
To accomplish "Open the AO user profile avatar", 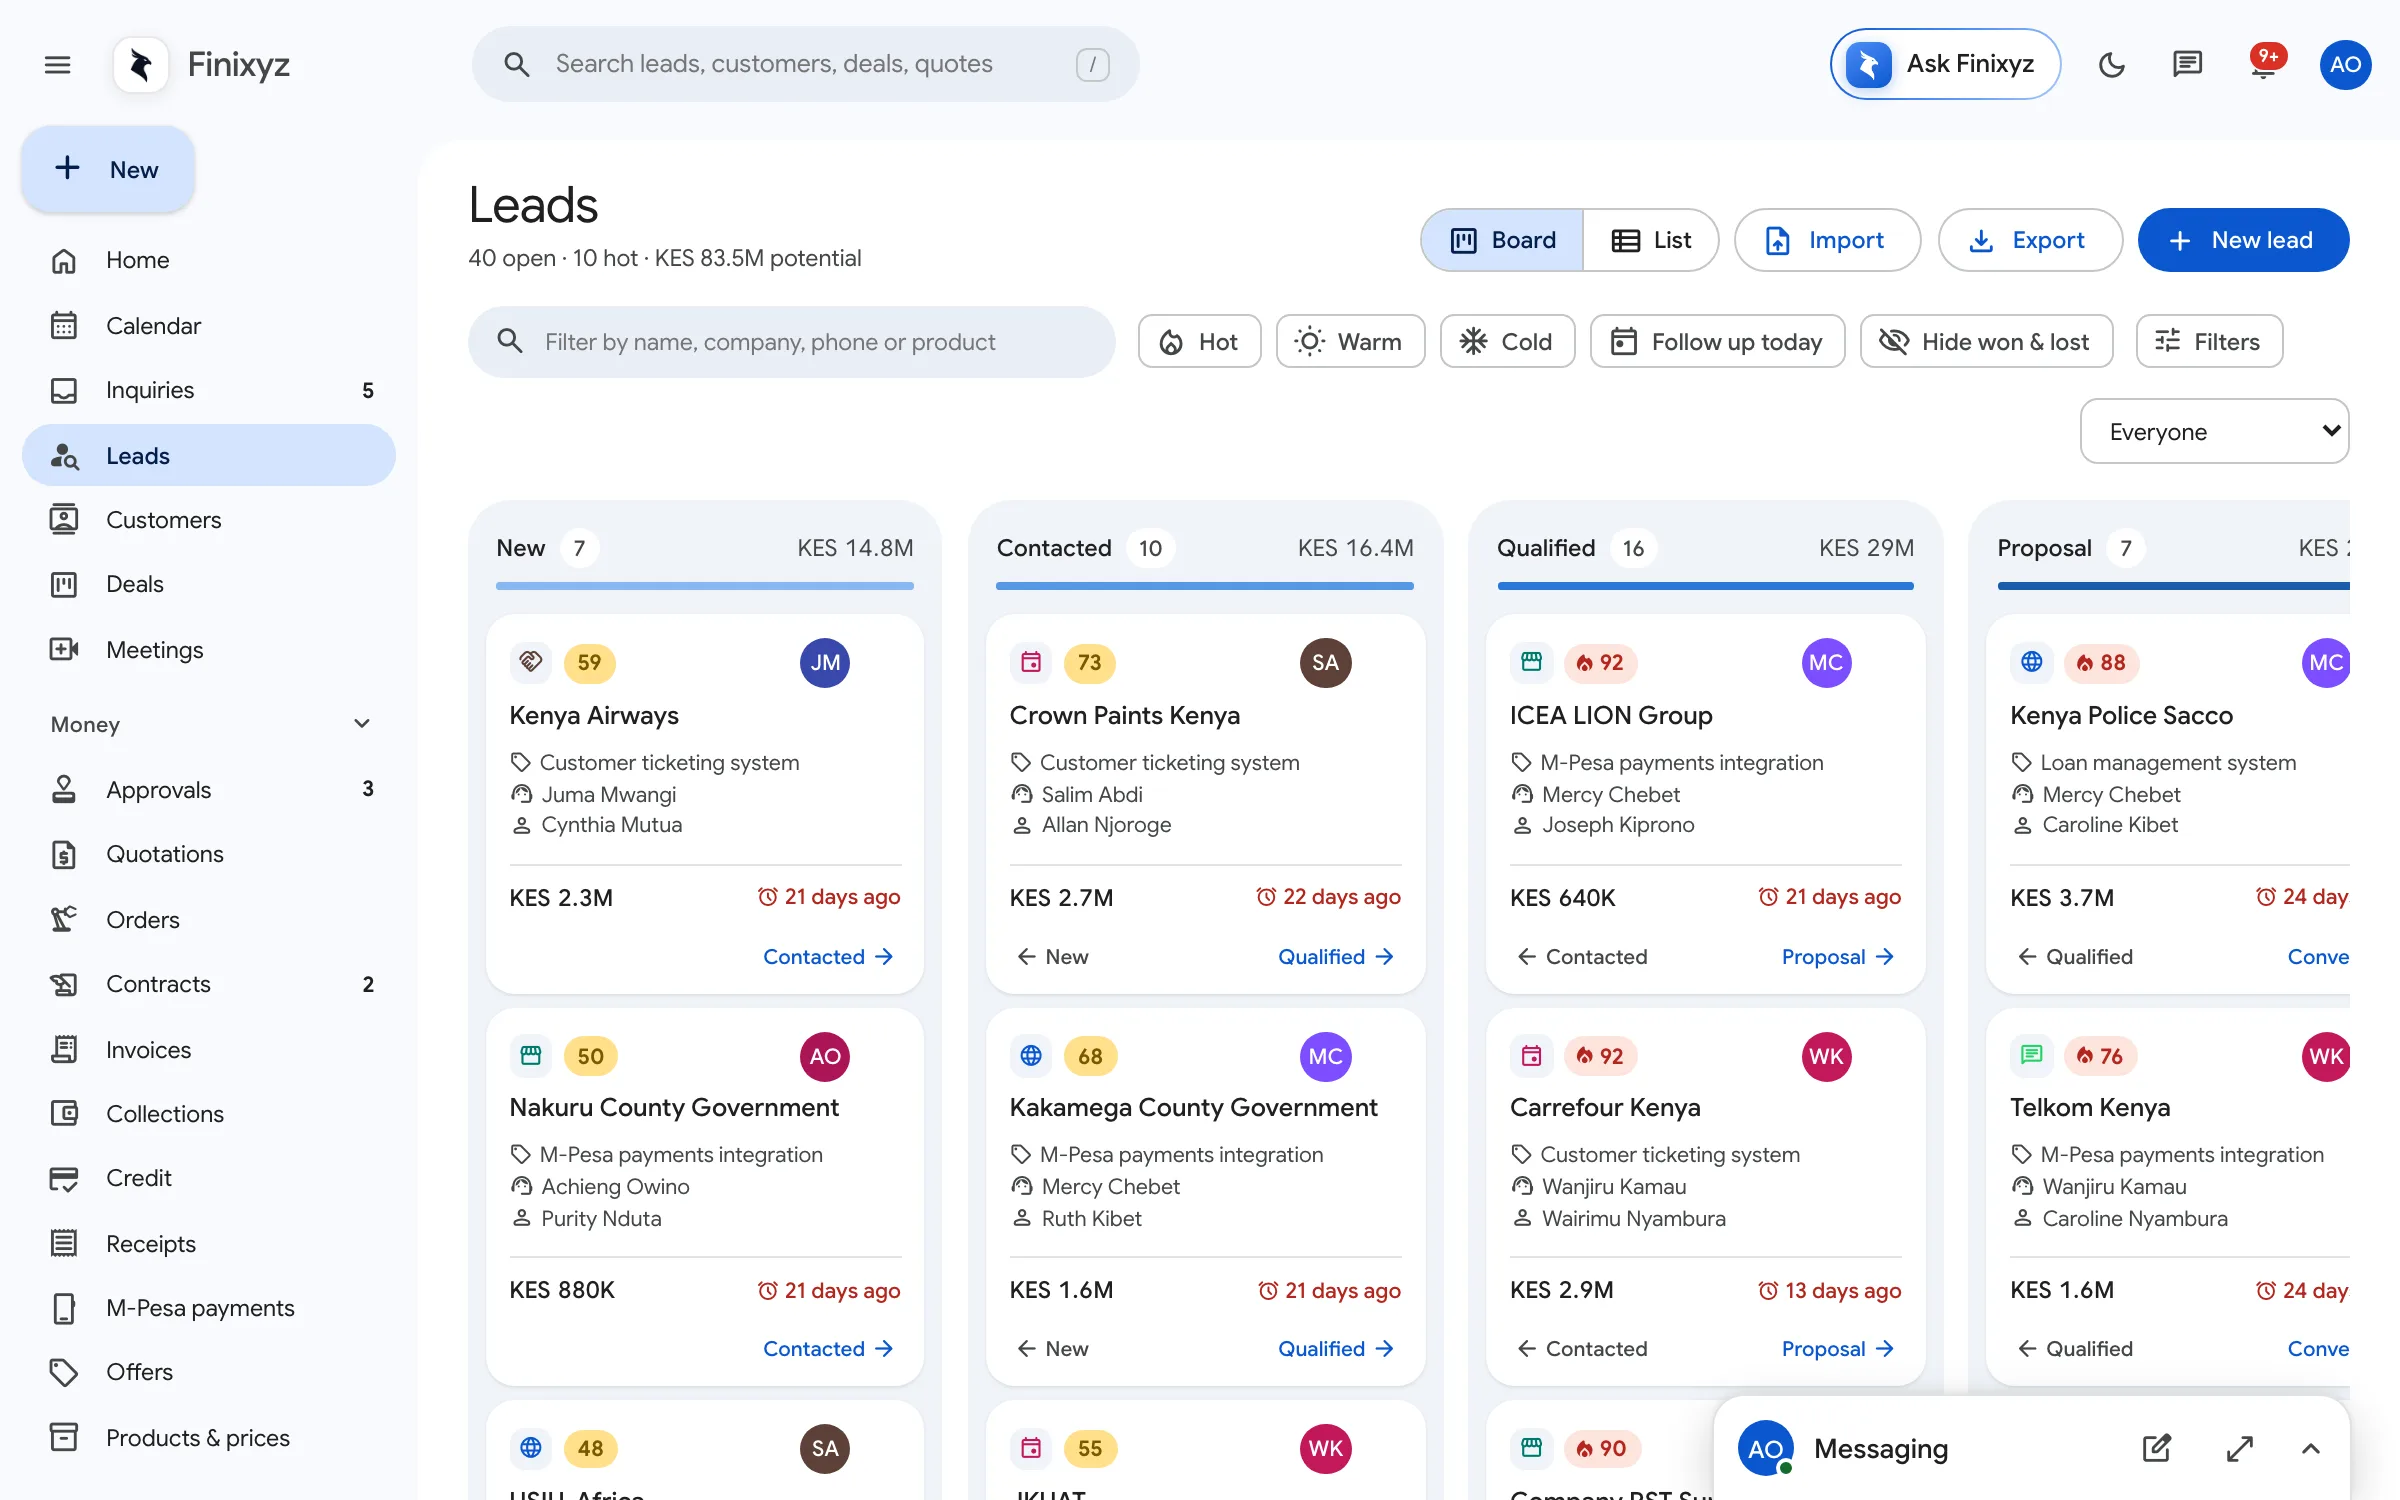I will [x=2345, y=65].
